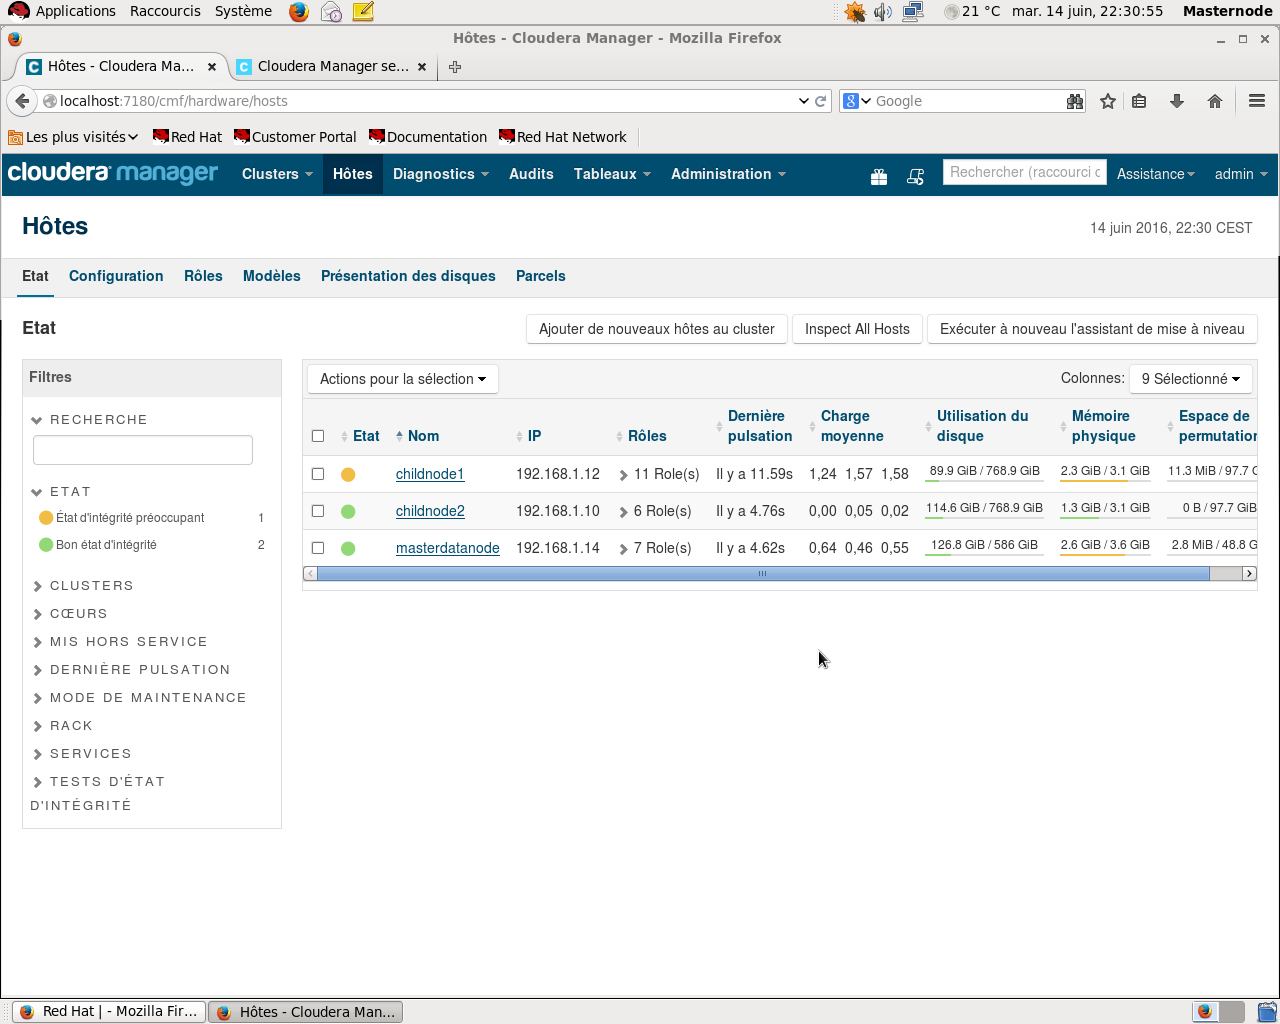Type in the Rechercher search field
Screen dimensions: 1280x1024
pyautogui.click(x=1024, y=172)
